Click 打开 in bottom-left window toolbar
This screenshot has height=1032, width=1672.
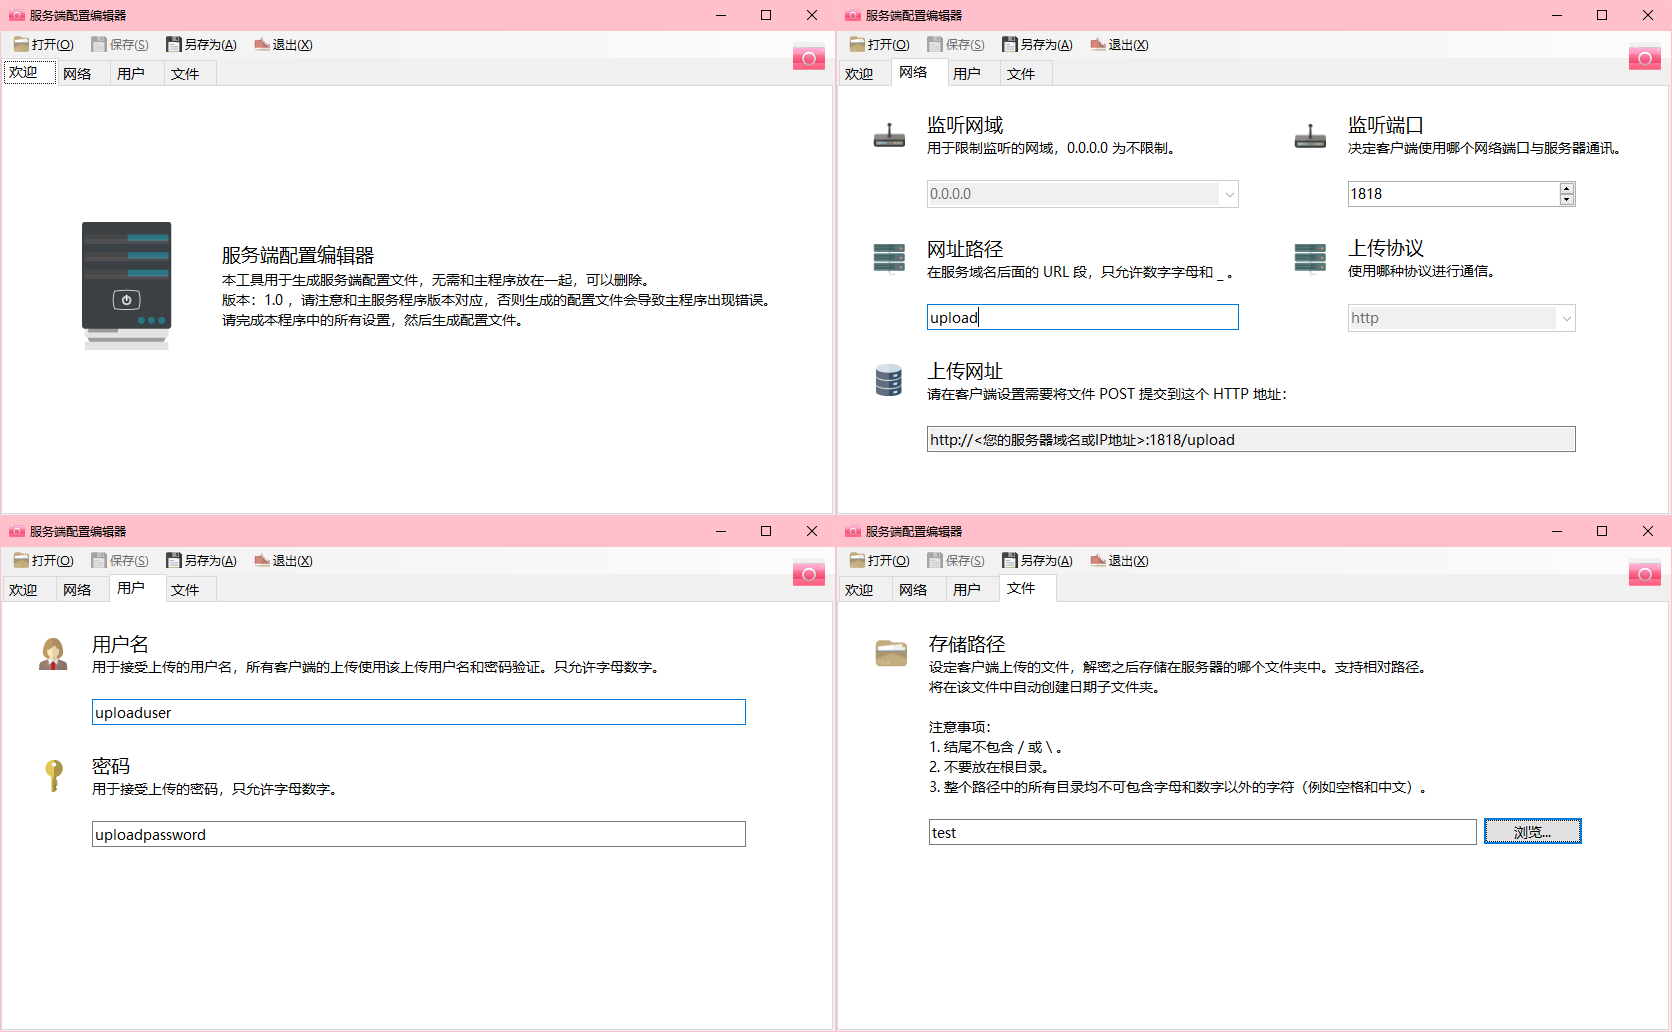(44, 561)
